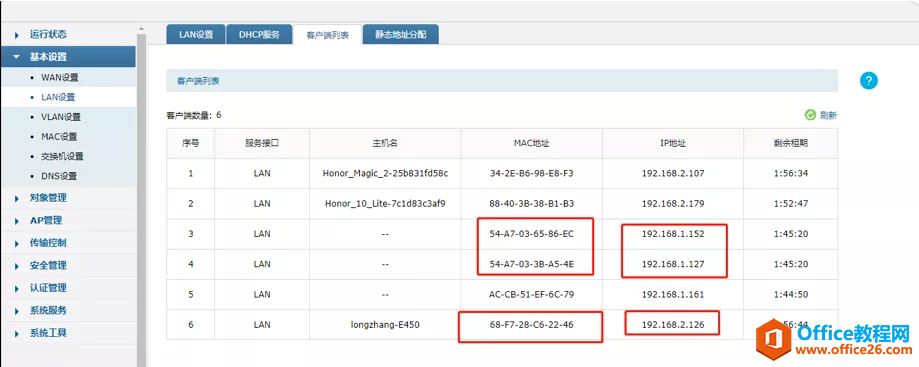919x367 pixels.
Task: Click MAC address 54-A7-03-65-86-EC
Action: point(532,234)
